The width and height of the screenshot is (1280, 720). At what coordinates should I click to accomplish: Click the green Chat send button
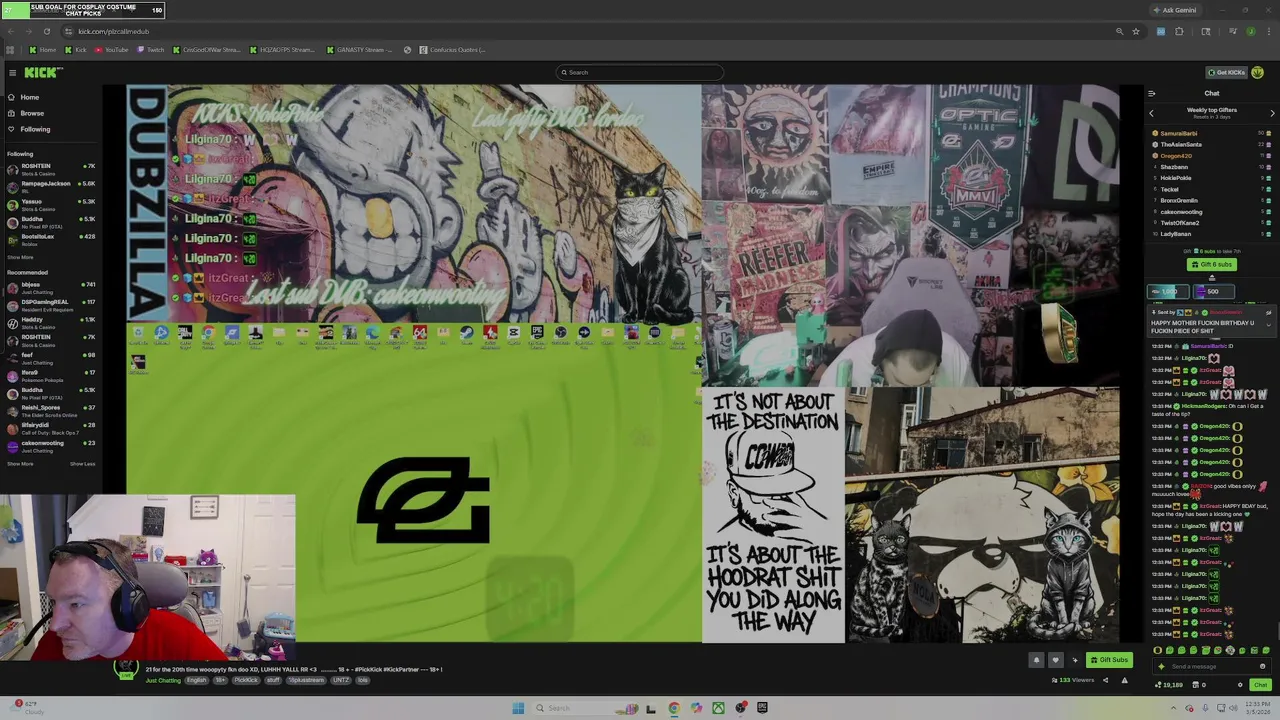(x=1260, y=685)
